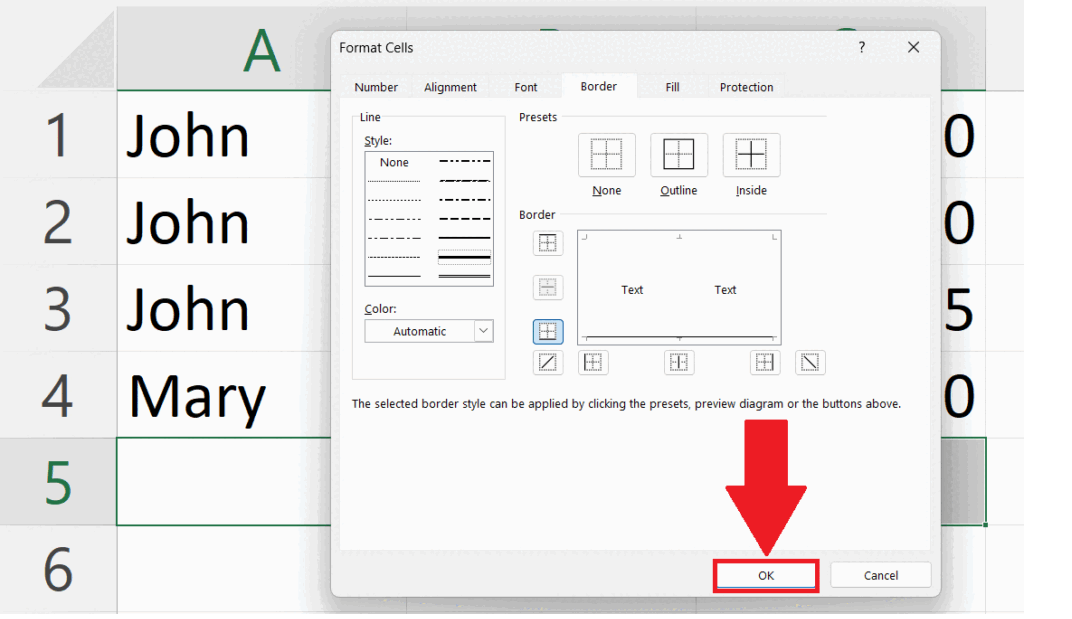Switch to the Alignment tab
Screen dimensions: 1072x619
pyautogui.click(x=451, y=87)
